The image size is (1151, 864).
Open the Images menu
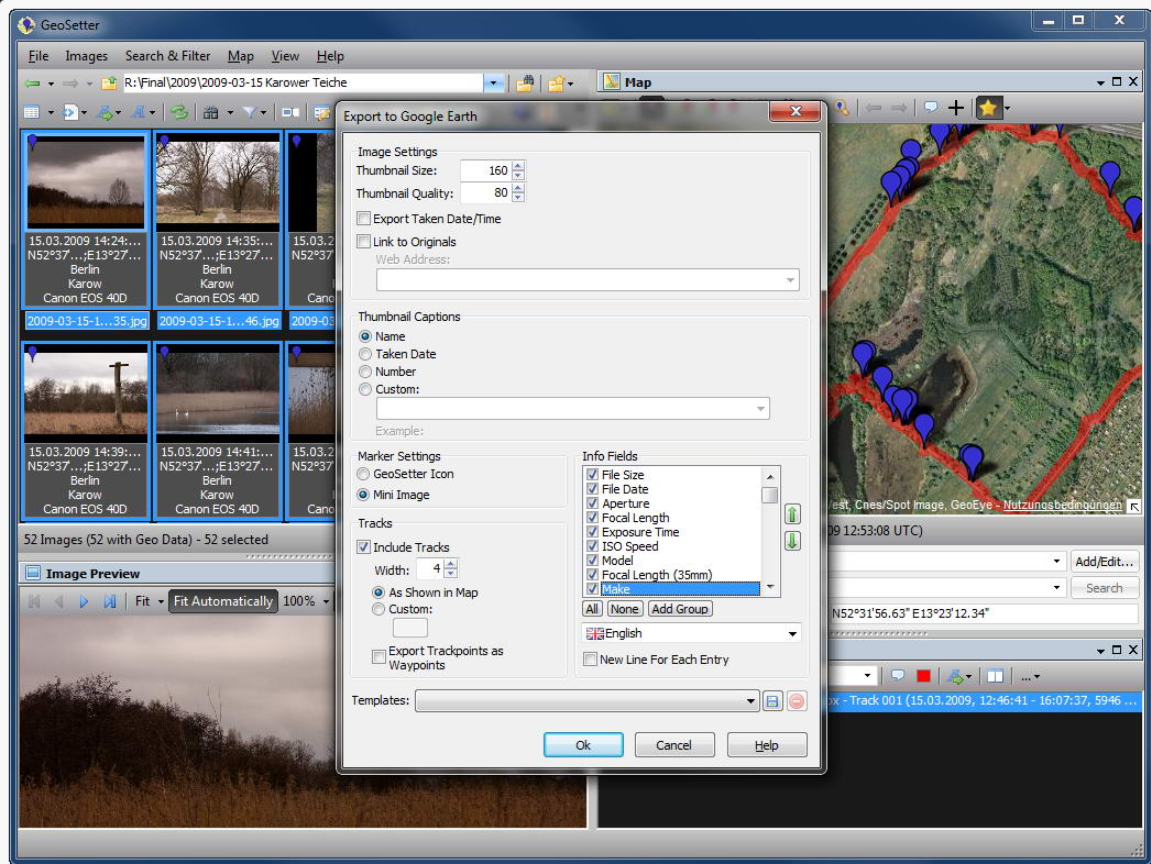tap(86, 56)
